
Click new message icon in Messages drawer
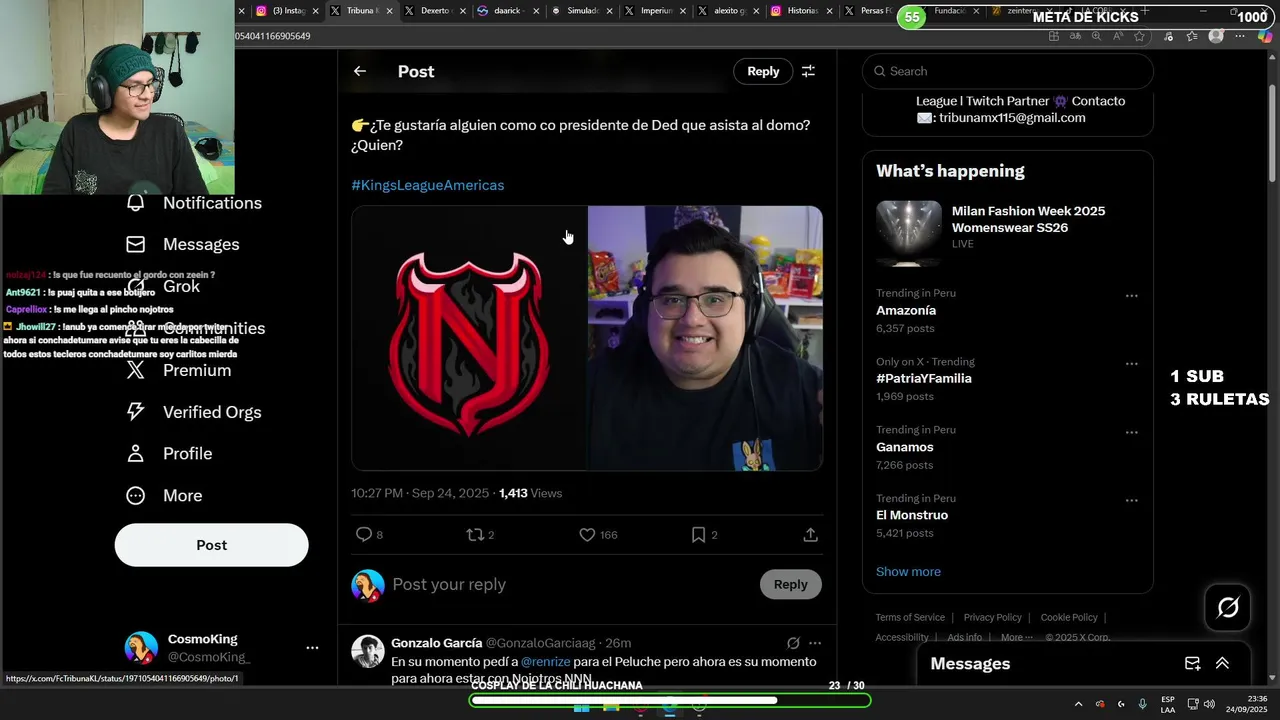click(x=1192, y=664)
